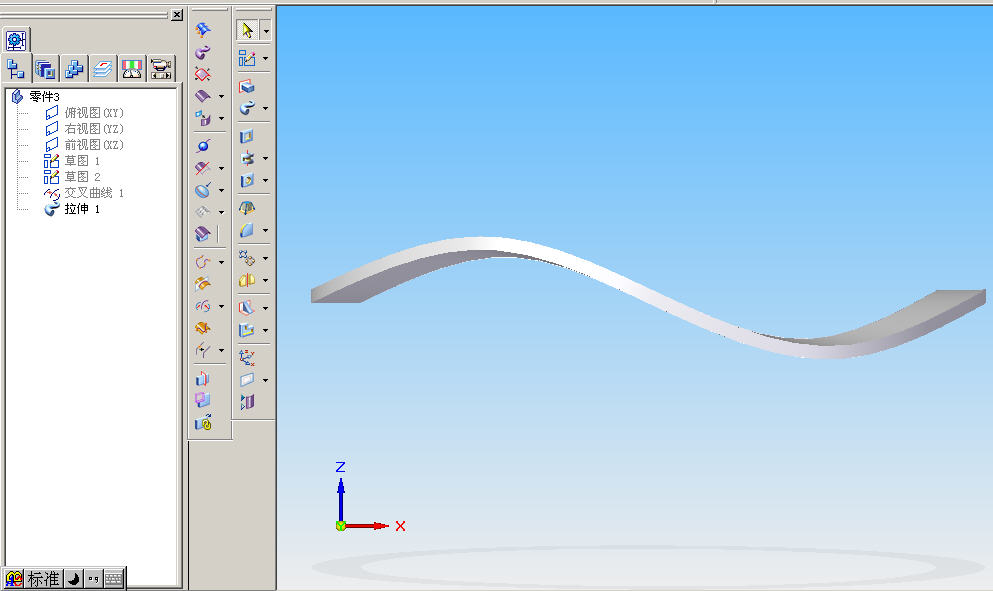Select 前视图 (XZ) reference plane
The height and width of the screenshot is (591, 993).
click(94, 145)
